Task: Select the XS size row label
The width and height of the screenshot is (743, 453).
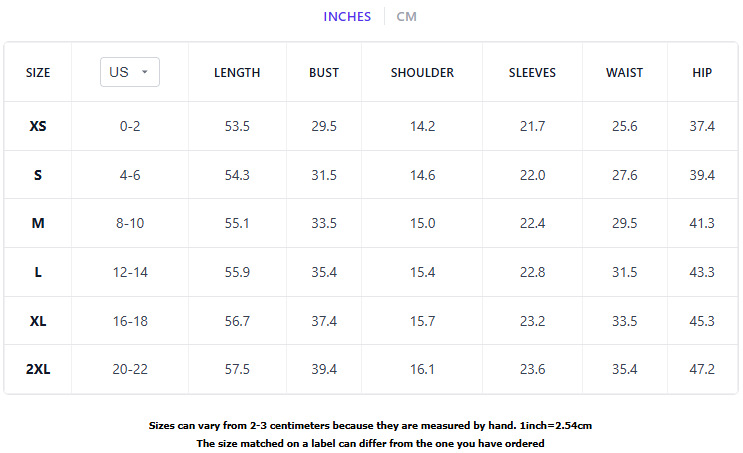Action: coord(38,126)
